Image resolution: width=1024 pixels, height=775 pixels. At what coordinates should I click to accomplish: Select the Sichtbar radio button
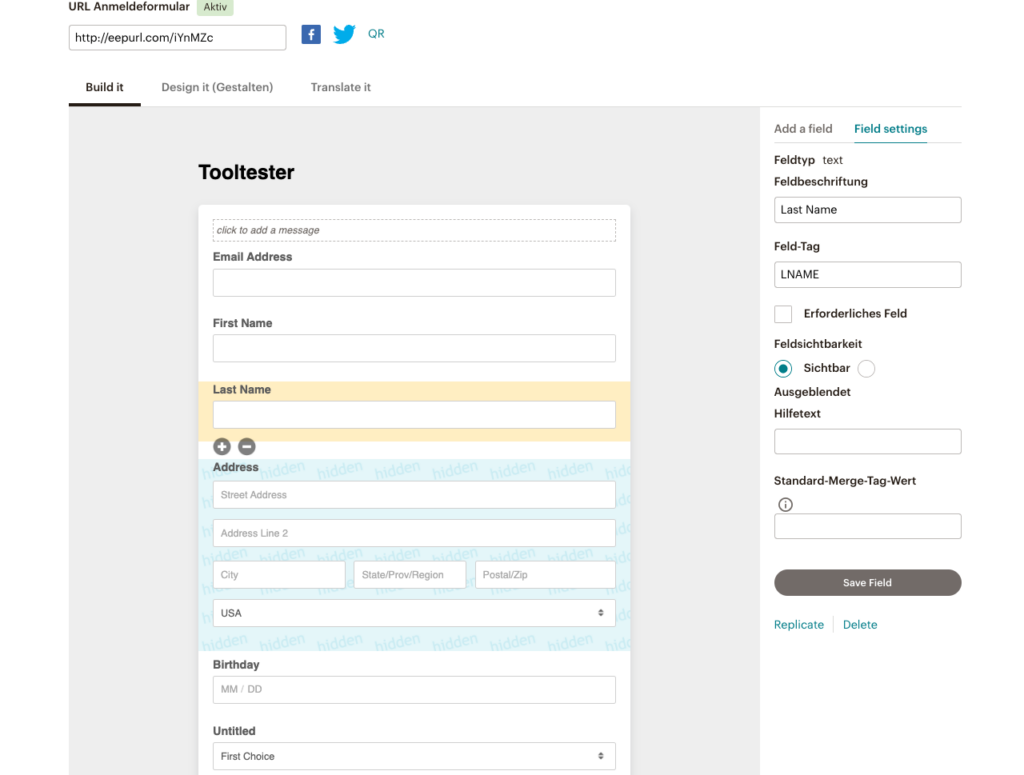click(x=783, y=368)
